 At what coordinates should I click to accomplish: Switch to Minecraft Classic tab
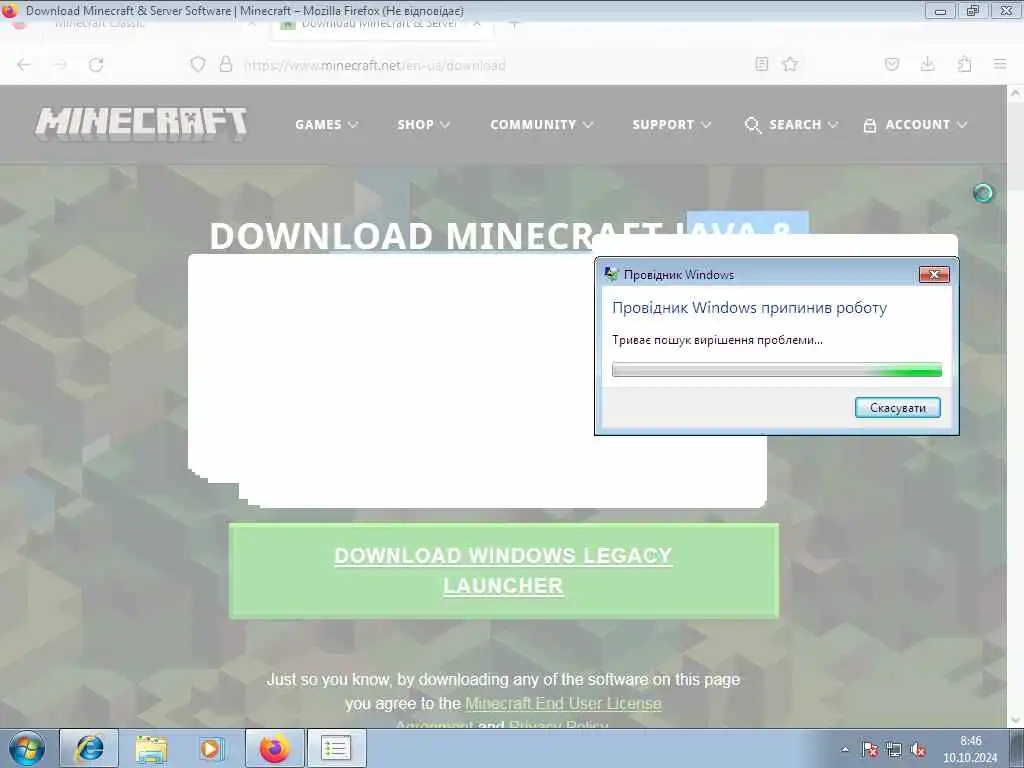99,25
